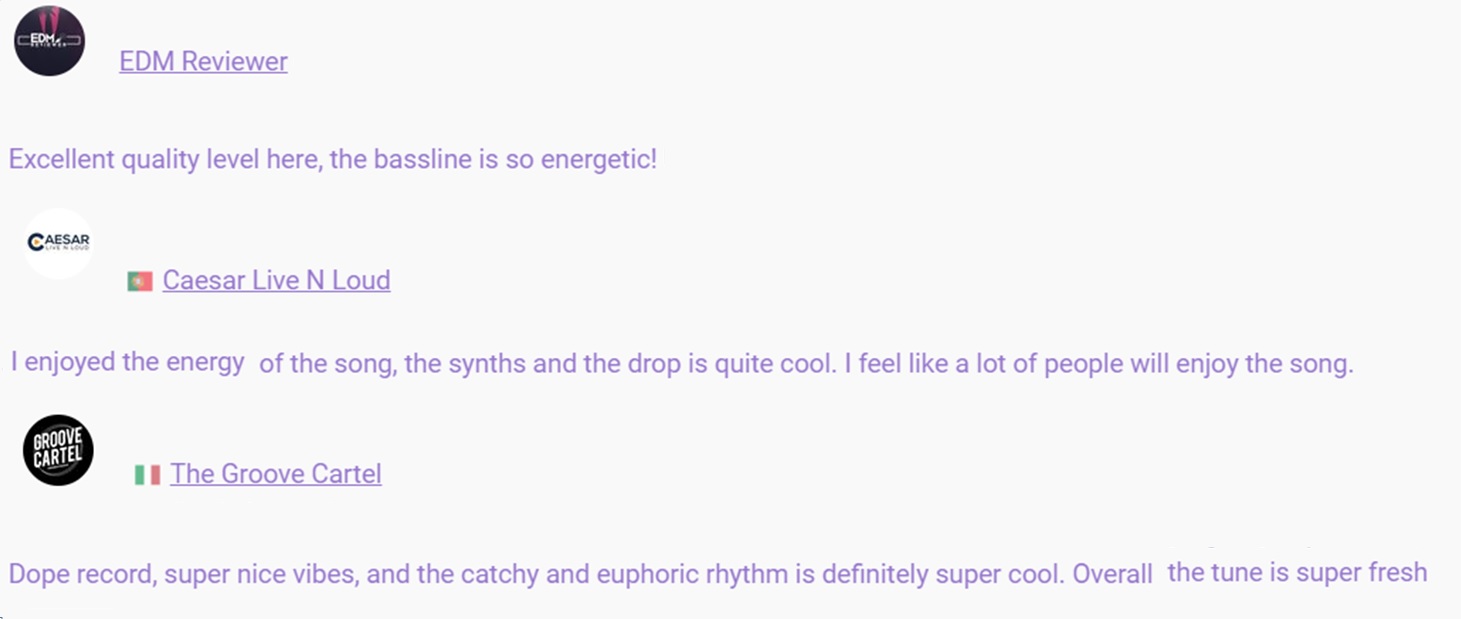Open The Groove Cartel link
1461x619 pixels.
pos(276,473)
